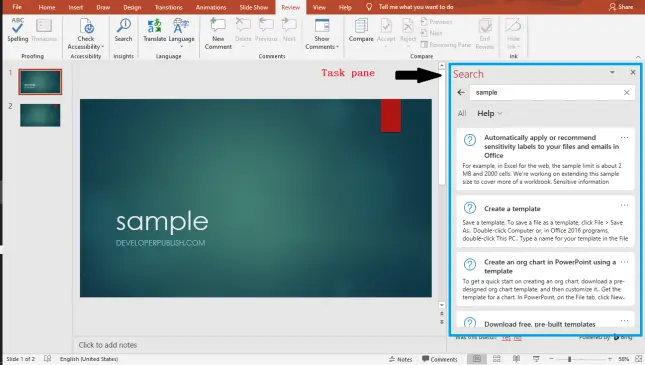
Task: Click Hide Ink
Action: tap(513, 33)
